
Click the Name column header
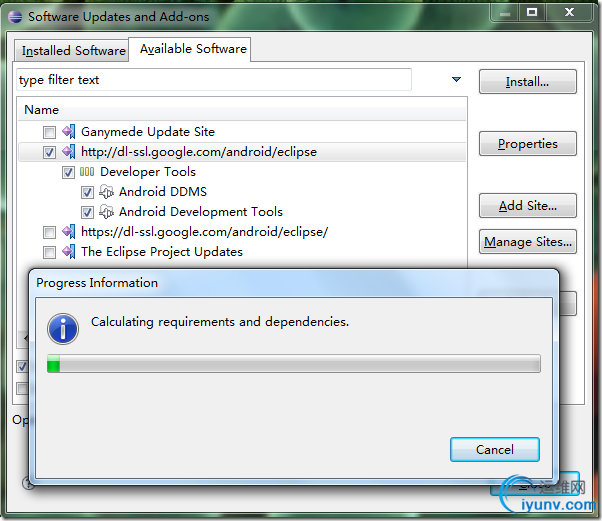tap(242, 110)
